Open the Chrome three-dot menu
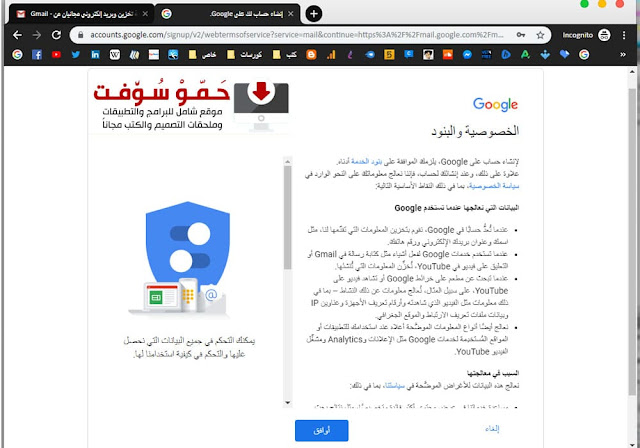640x448 pixels. pyautogui.click(x=624, y=35)
